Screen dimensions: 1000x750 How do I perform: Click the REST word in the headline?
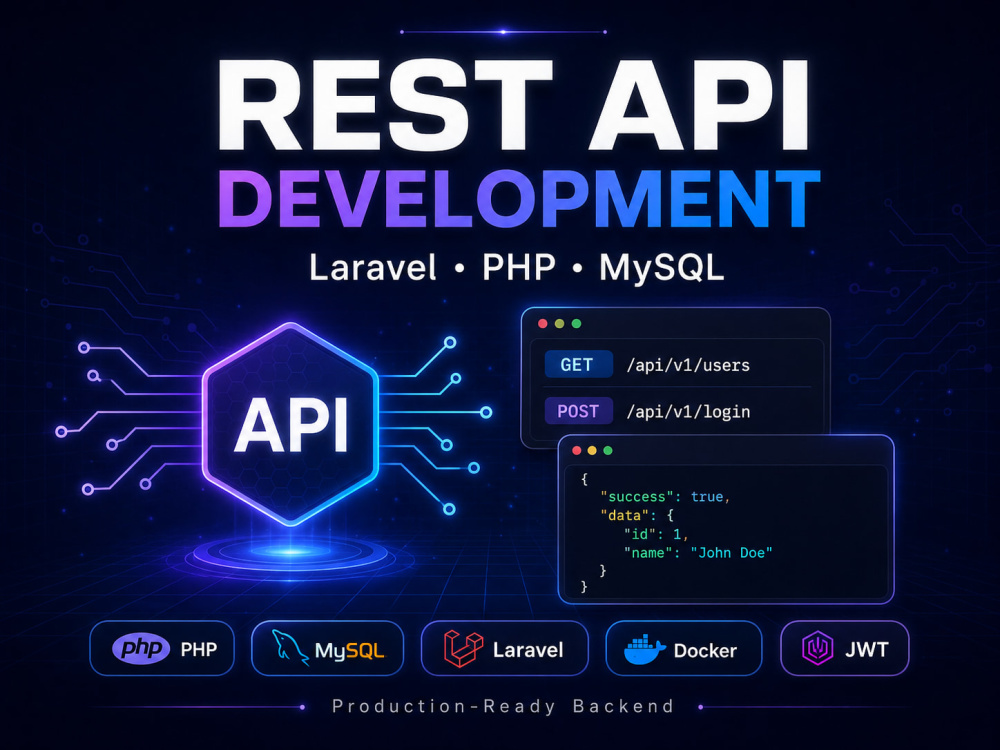pyautogui.click(x=385, y=105)
